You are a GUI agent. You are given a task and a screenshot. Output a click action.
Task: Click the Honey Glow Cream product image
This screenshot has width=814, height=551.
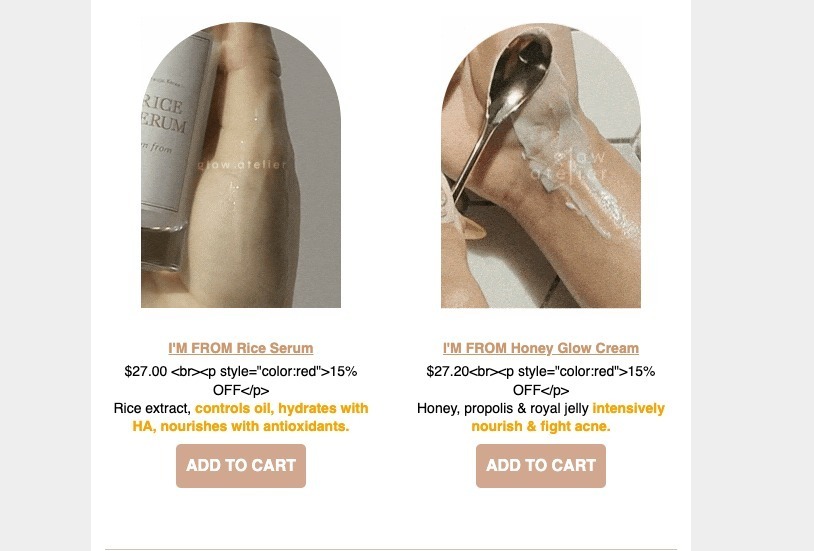tap(541, 165)
